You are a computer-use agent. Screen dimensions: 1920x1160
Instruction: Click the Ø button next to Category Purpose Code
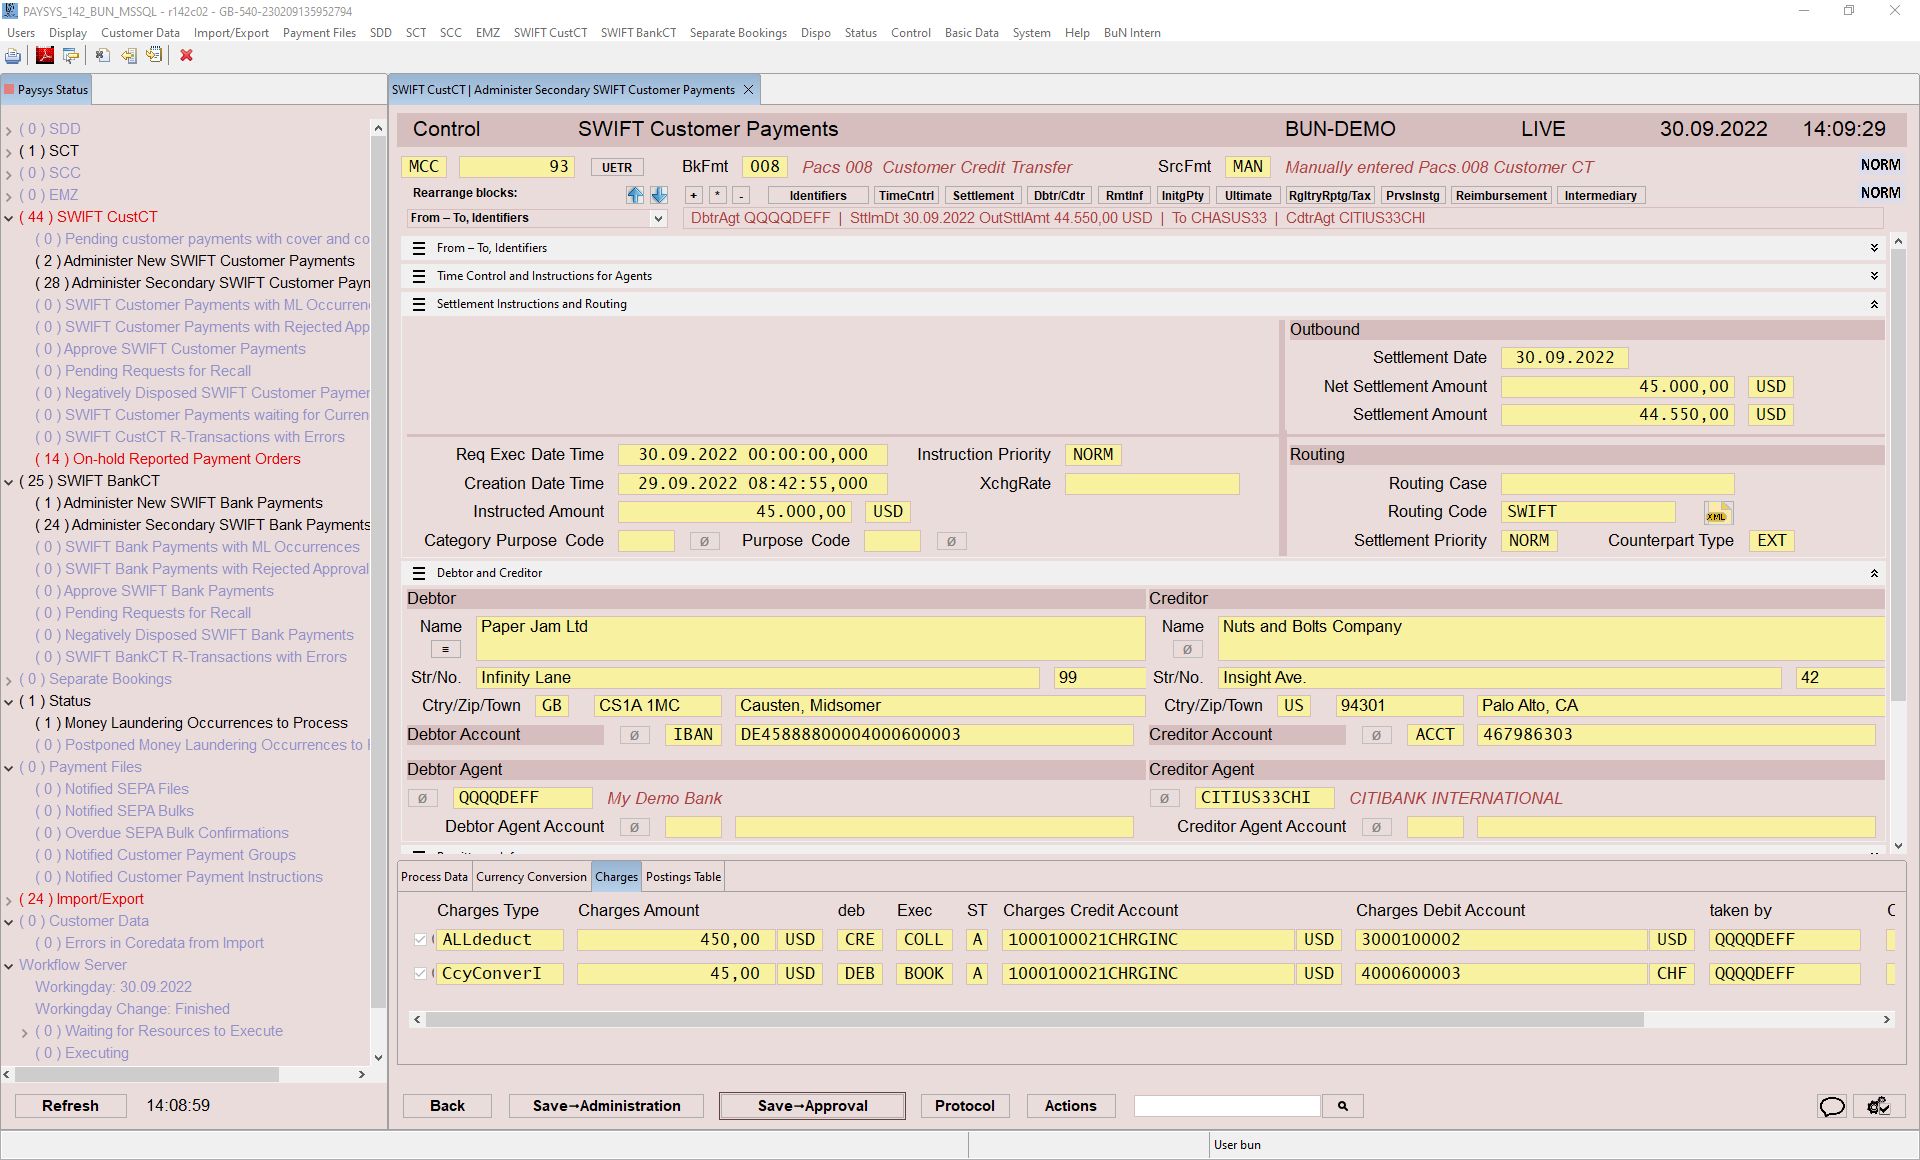click(704, 541)
